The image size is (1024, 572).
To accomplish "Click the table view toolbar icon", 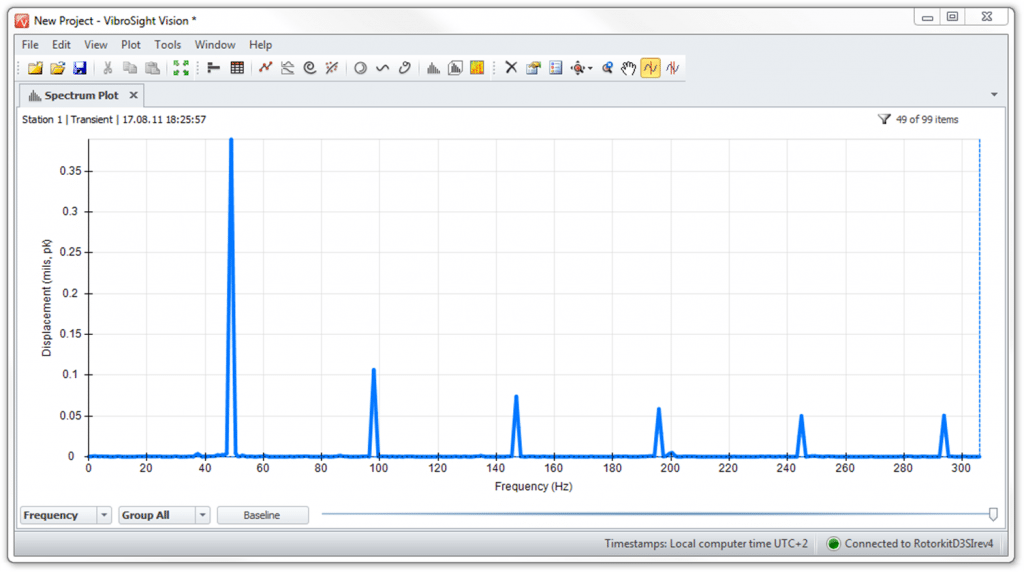I will [x=237, y=68].
